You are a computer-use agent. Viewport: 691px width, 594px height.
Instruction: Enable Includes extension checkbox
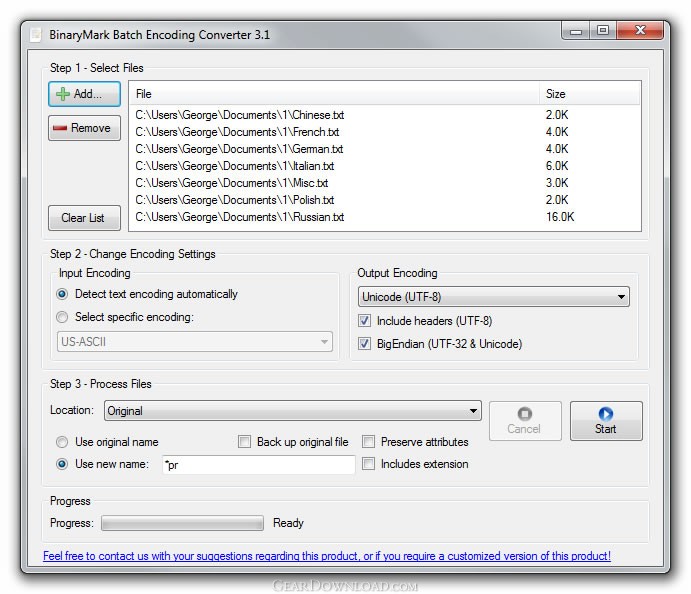tap(368, 464)
